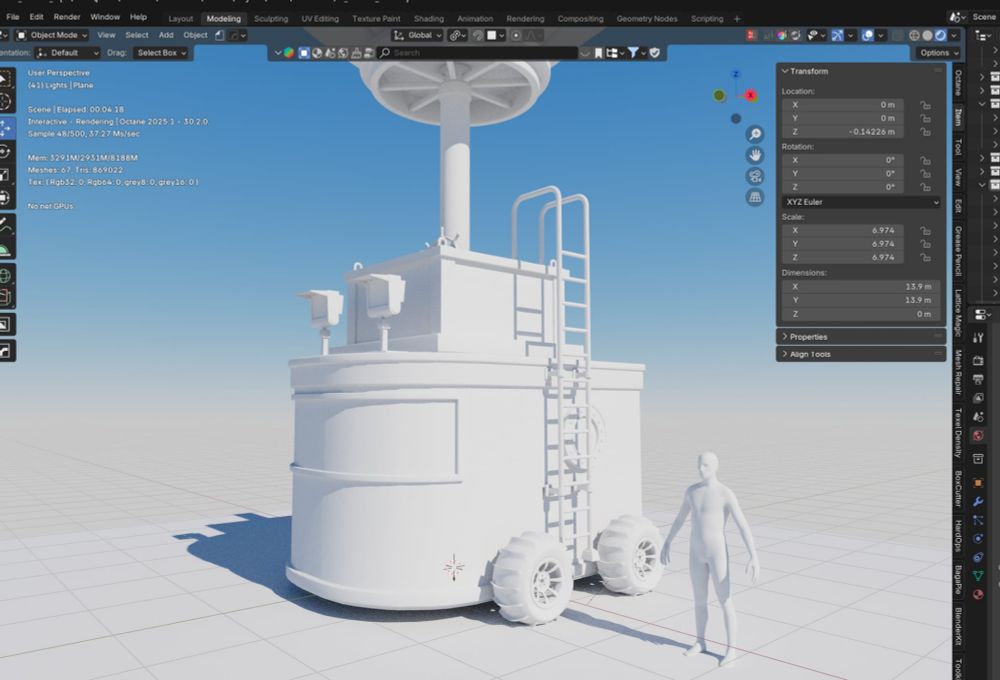Add a new workspace with plus button
The image size is (1000, 680).
737,18
